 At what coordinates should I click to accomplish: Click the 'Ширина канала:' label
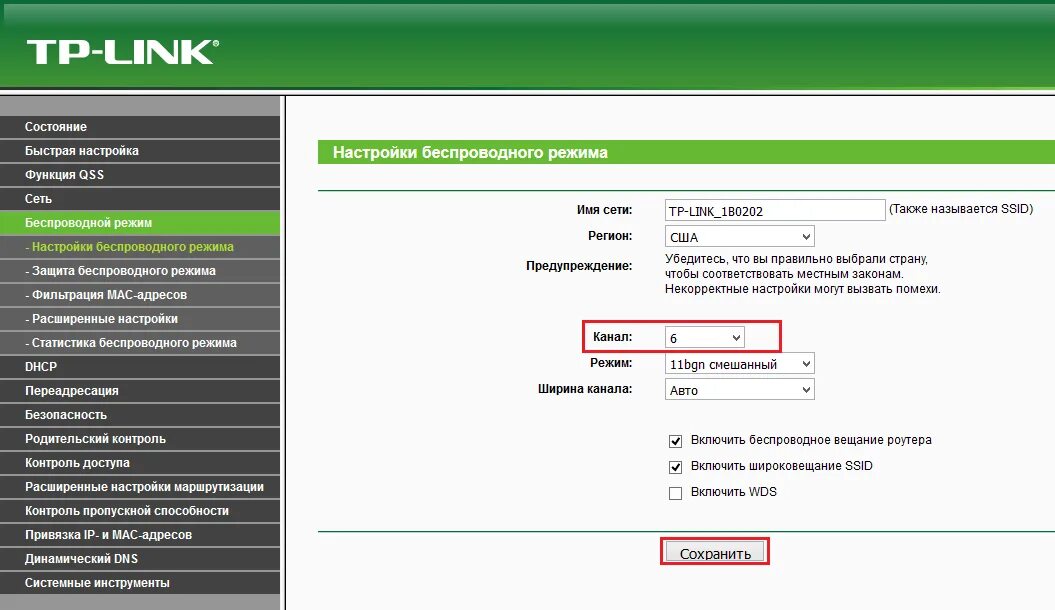click(585, 389)
